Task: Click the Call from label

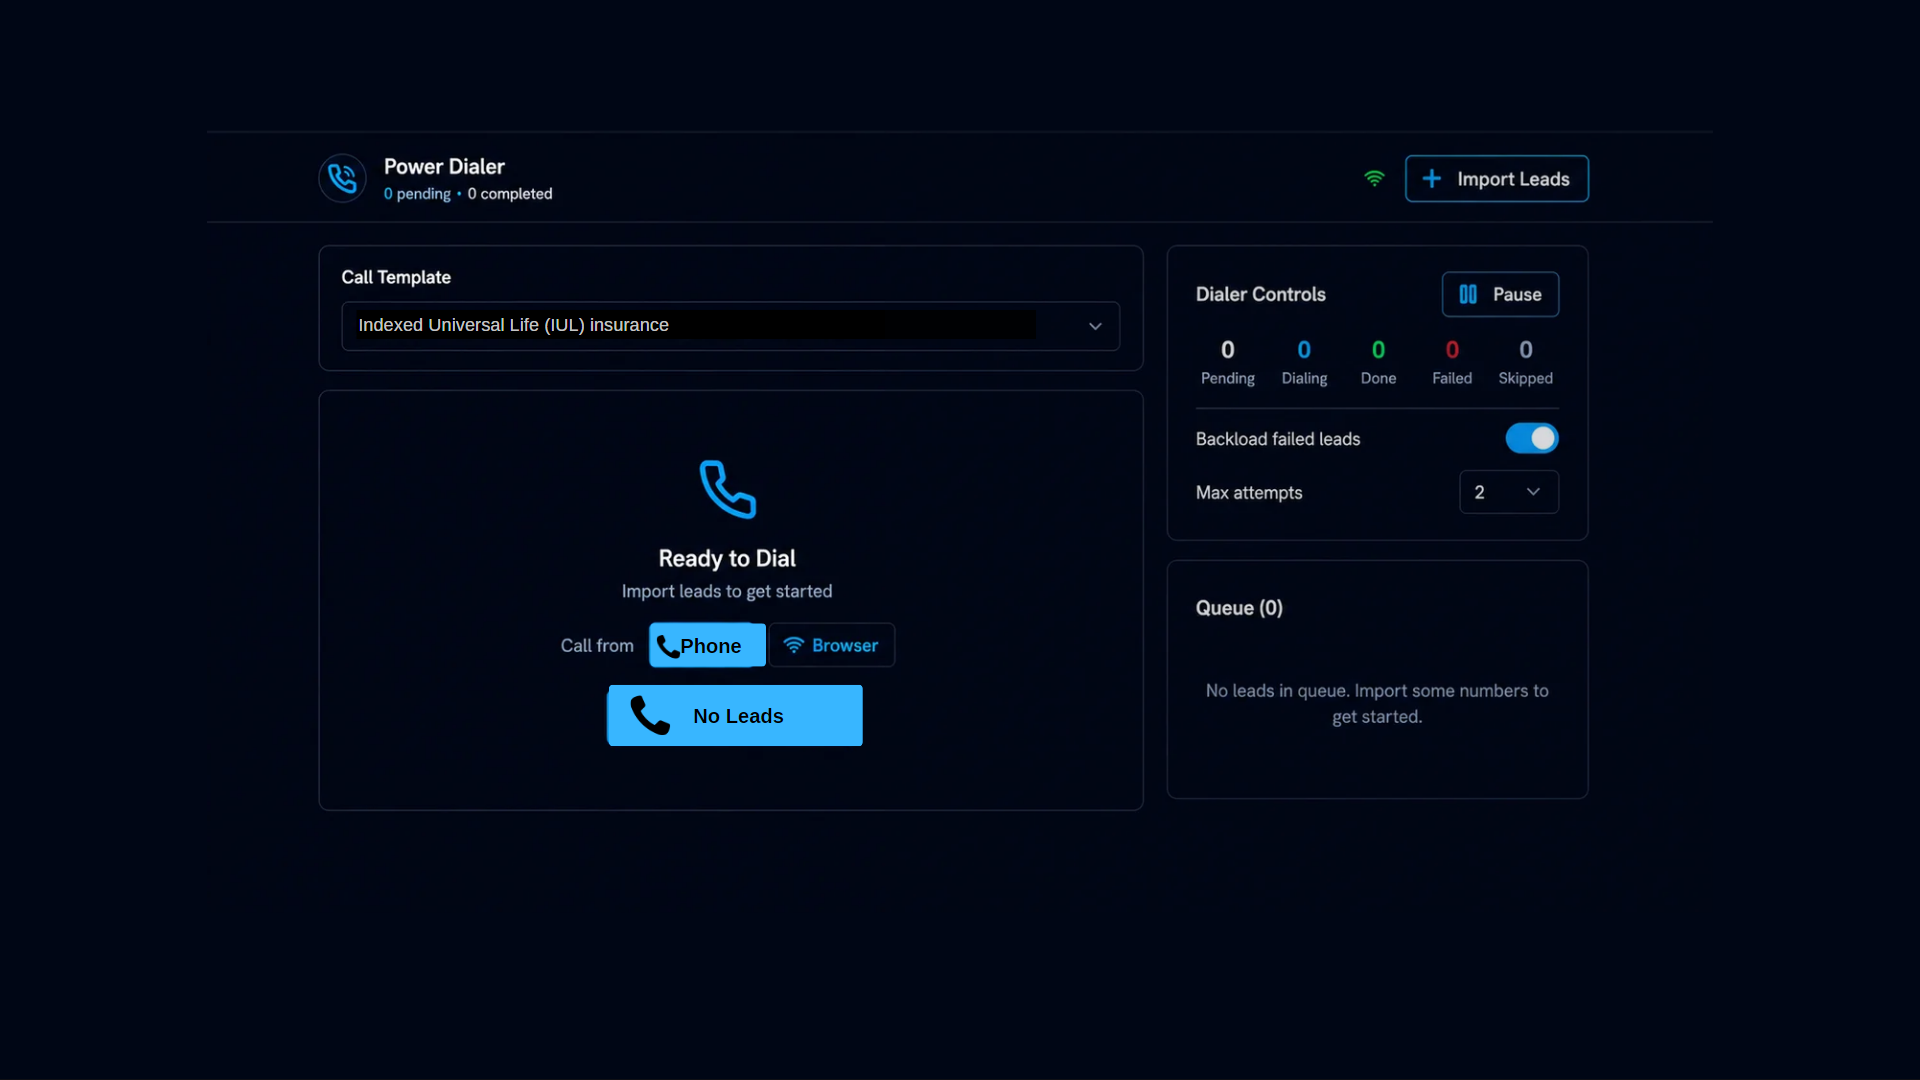Action: coord(597,646)
